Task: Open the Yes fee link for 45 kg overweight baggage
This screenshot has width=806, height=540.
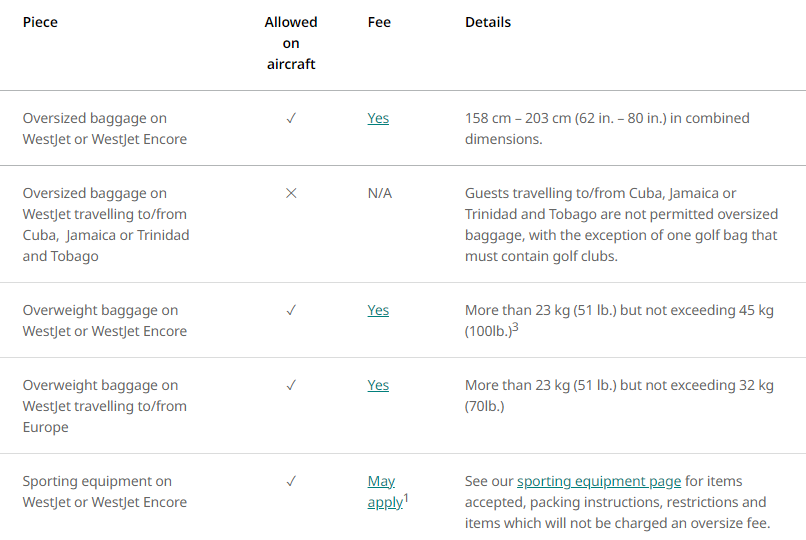Action: point(378,310)
